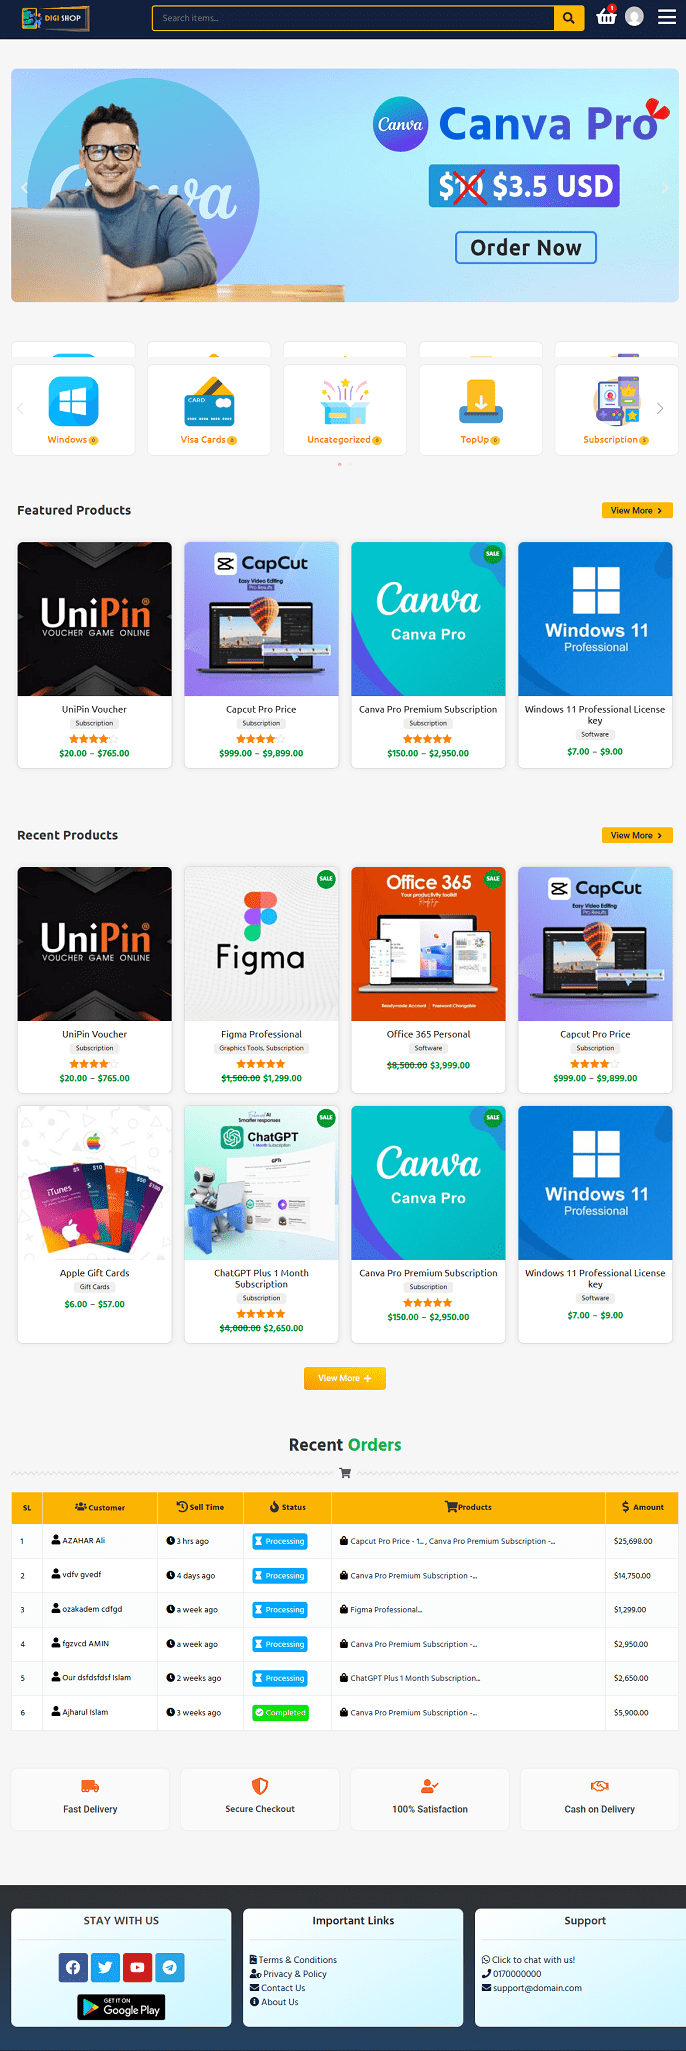Image resolution: width=686 pixels, height=2051 pixels.
Task: Click the Facebook icon in footer
Action: tap(73, 1967)
